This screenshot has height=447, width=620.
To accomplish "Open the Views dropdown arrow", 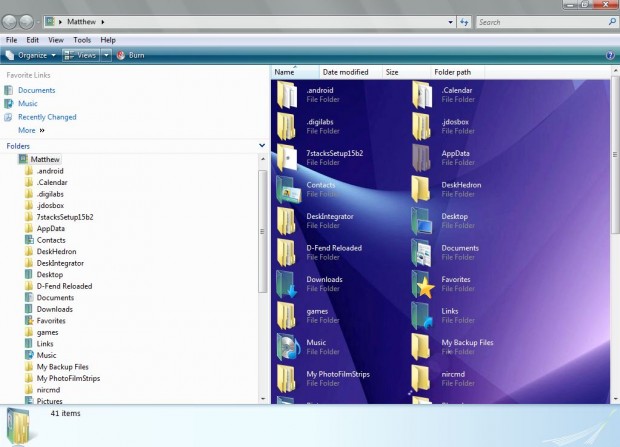I will [x=106, y=55].
